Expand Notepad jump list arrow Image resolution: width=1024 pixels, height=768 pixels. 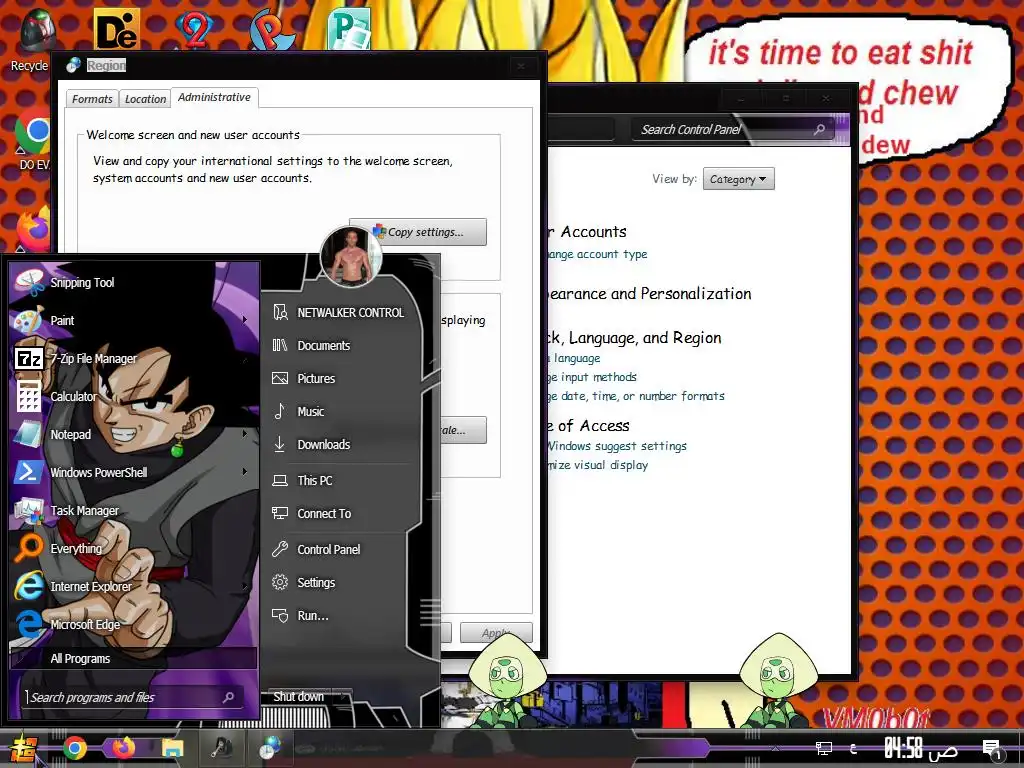(x=245, y=434)
